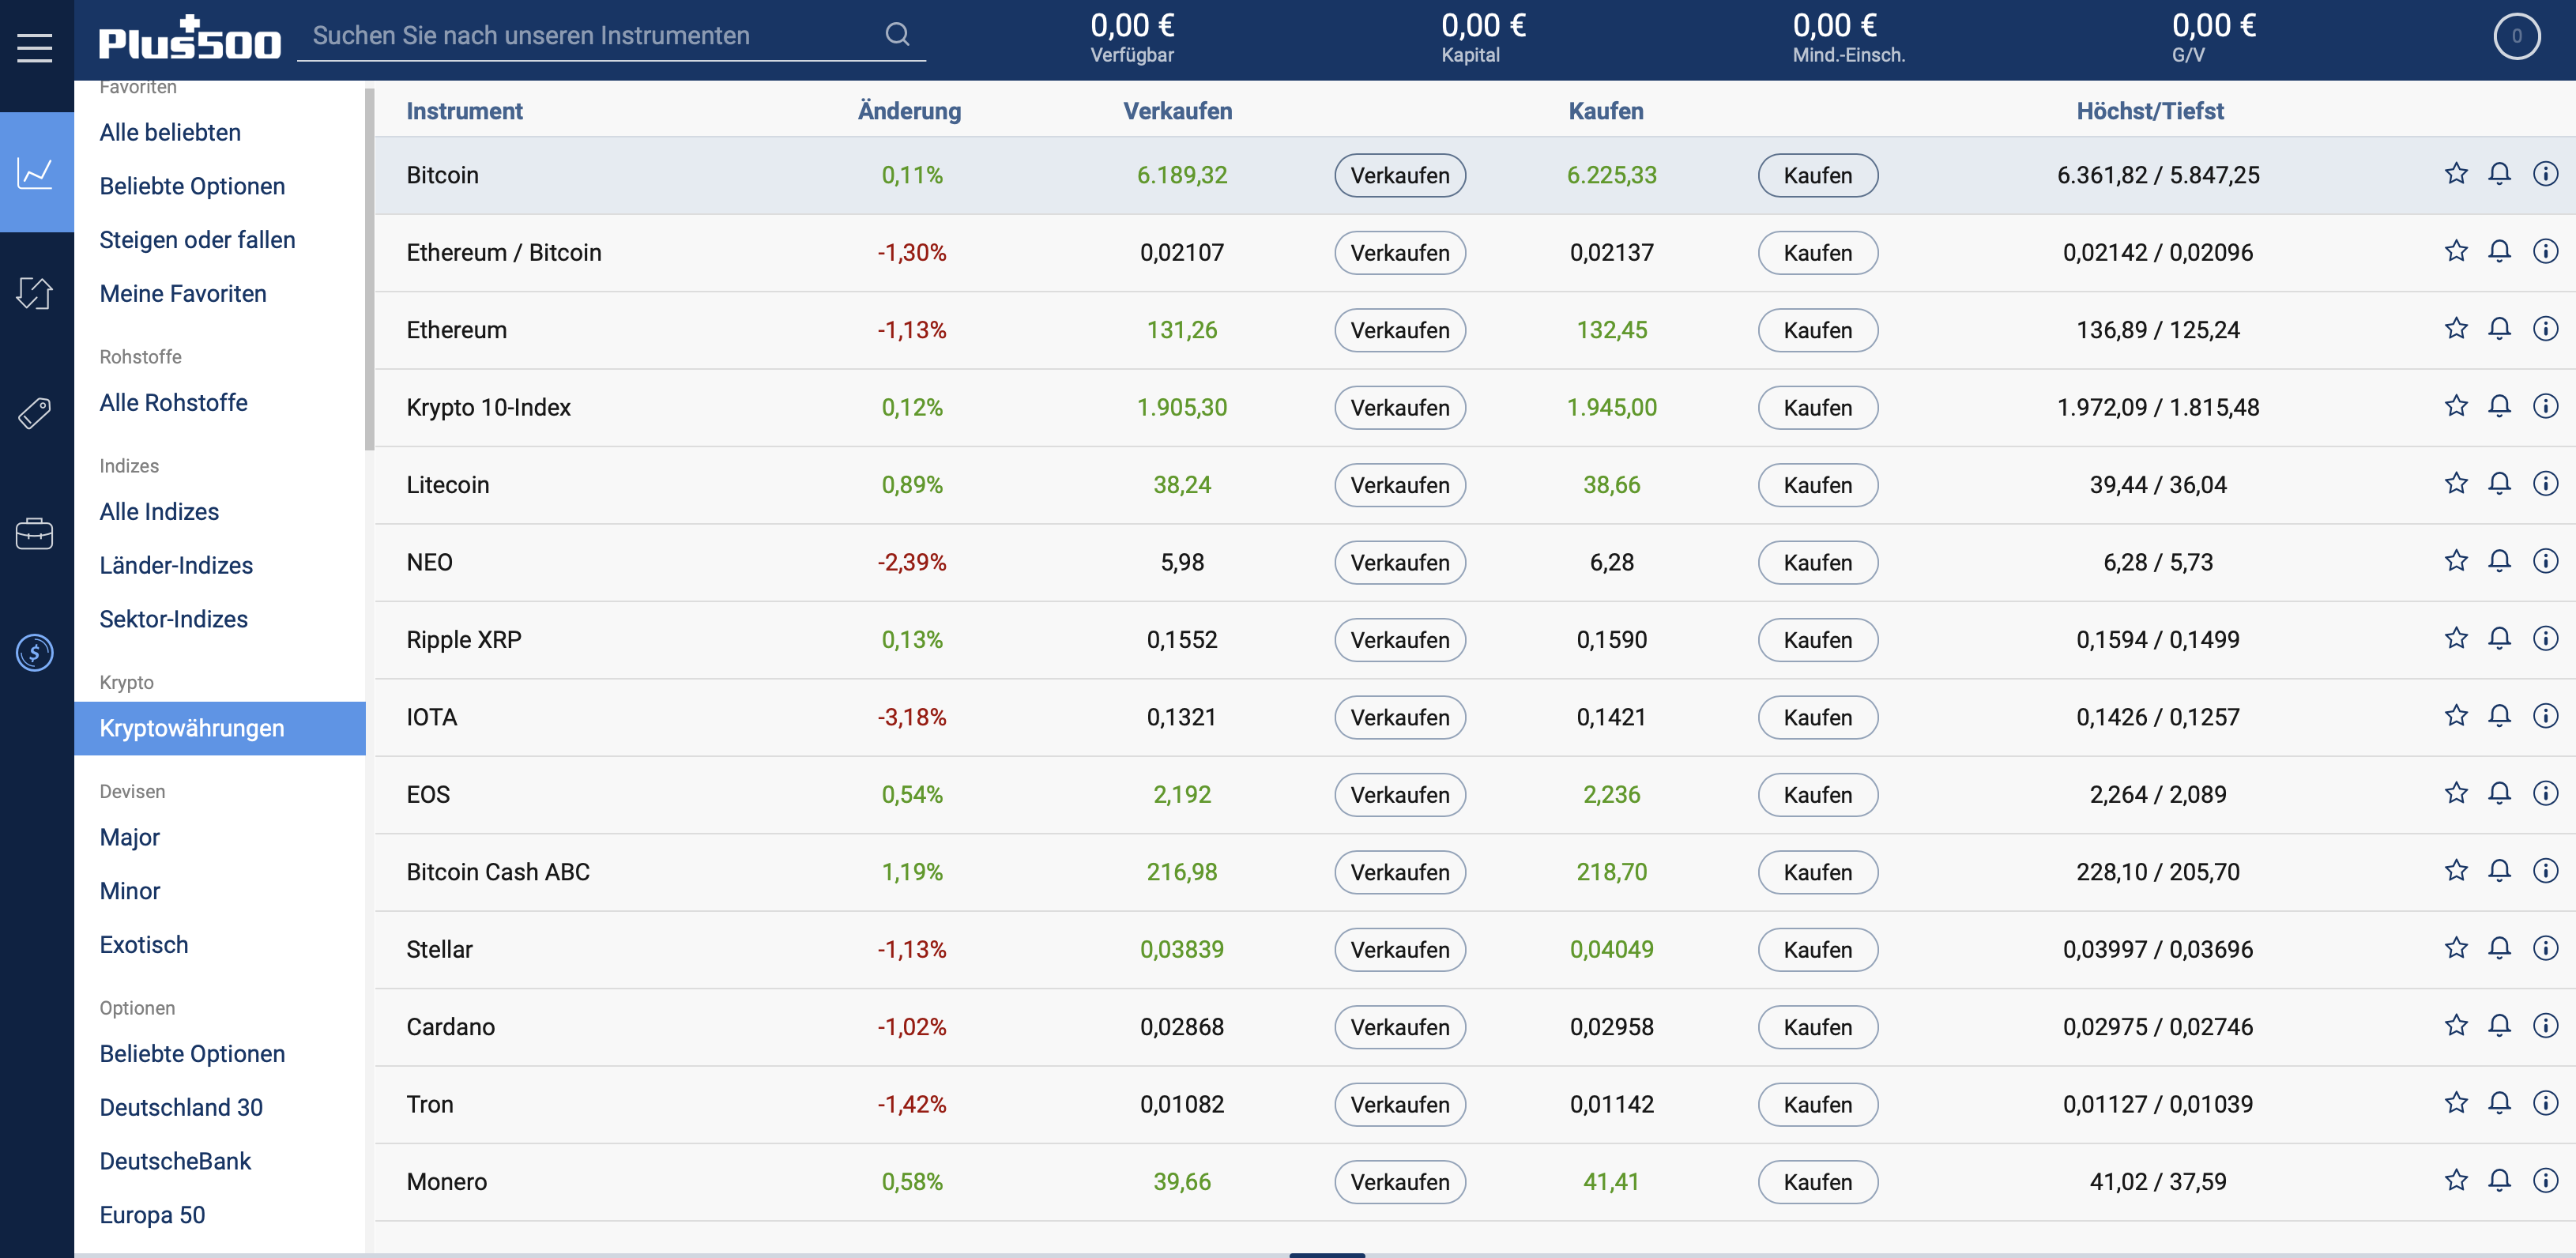The height and width of the screenshot is (1258, 2576).
Task: Mark Ripple XRP as favorite with the star
Action: (x=2455, y=638)
